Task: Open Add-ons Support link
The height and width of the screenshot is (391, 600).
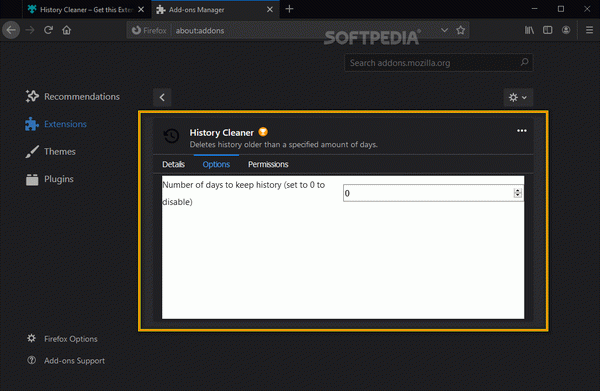Action: (66, 360)
